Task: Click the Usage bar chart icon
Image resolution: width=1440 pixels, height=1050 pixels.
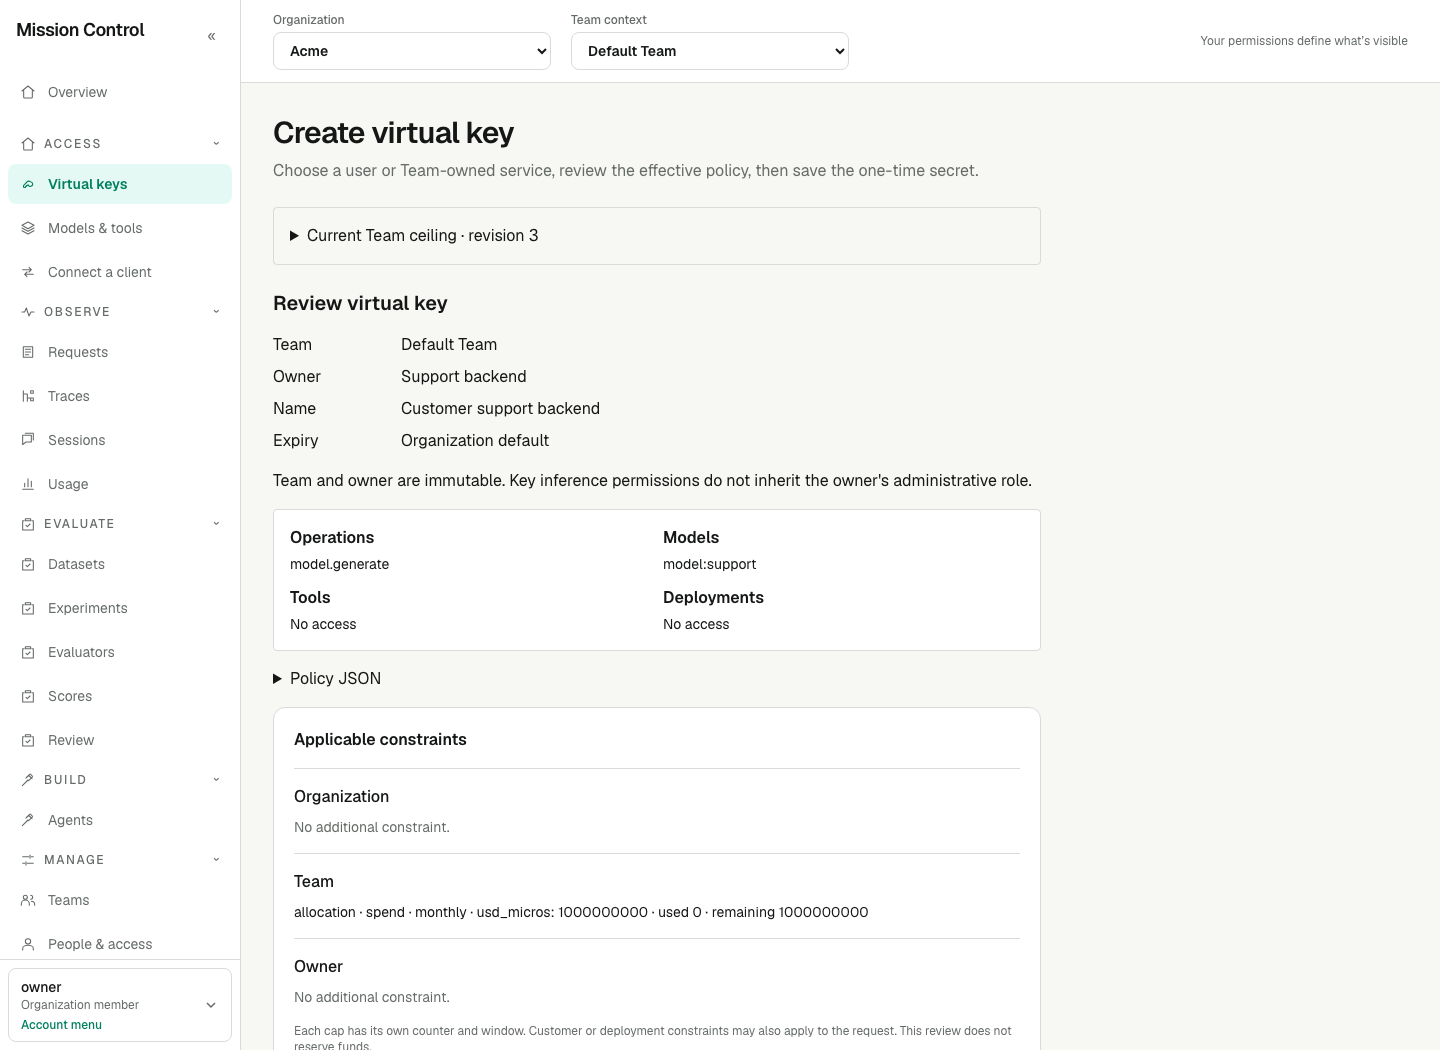Action: 28,484
